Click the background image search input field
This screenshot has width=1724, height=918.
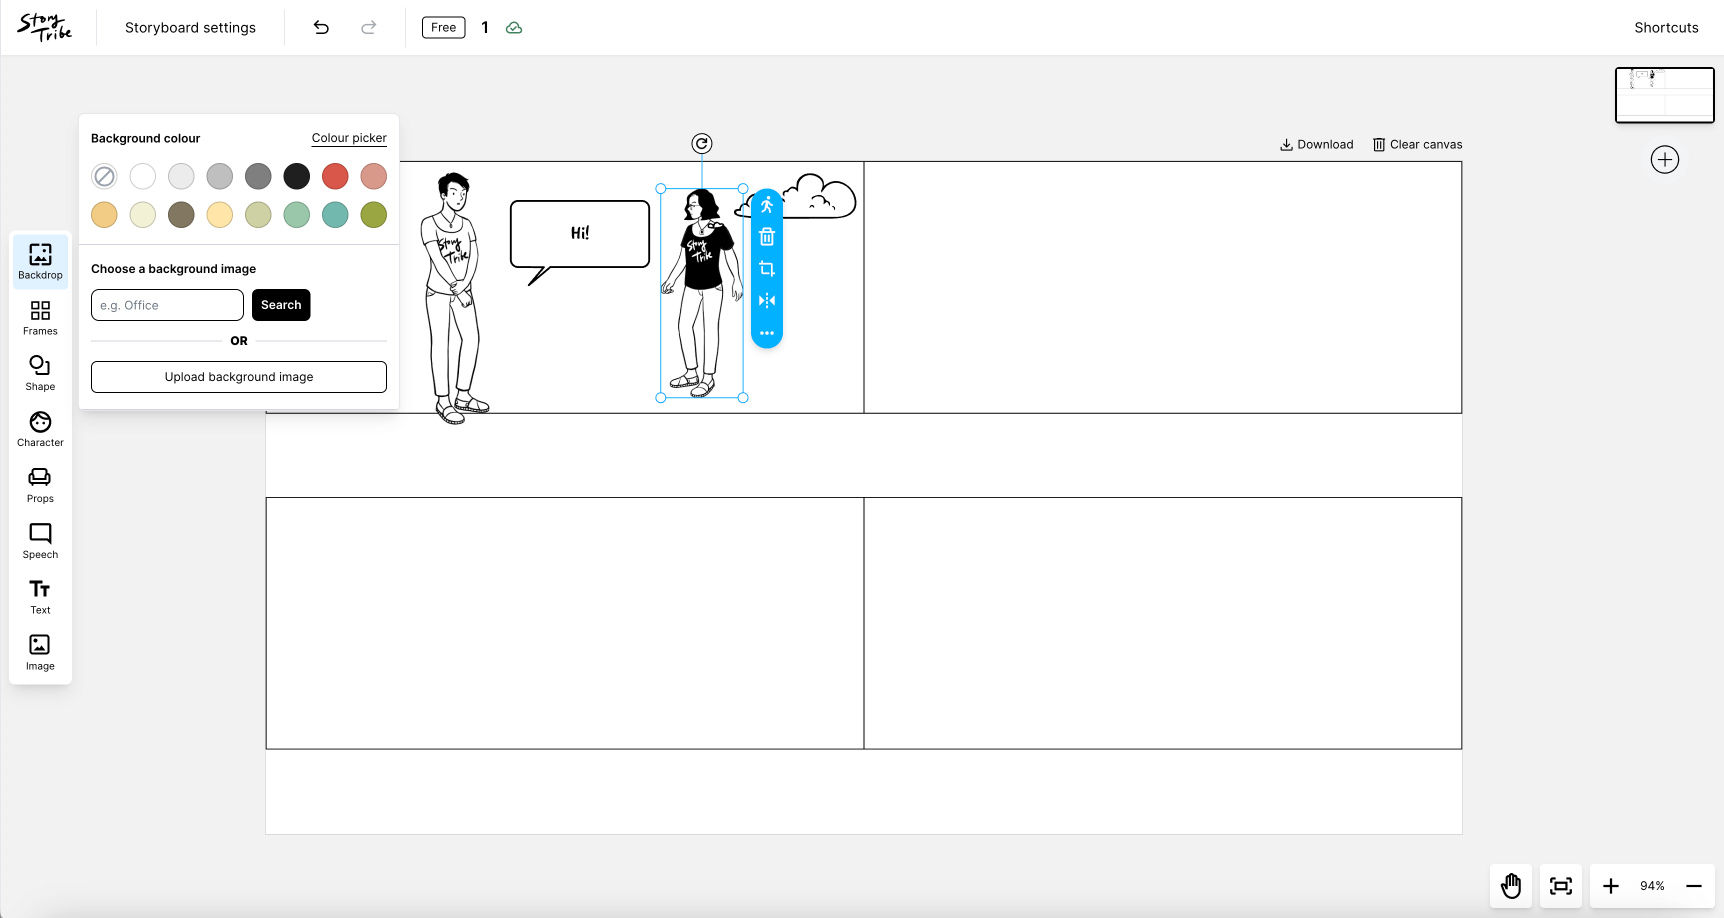pyautogui.click(x=166, y=305)
